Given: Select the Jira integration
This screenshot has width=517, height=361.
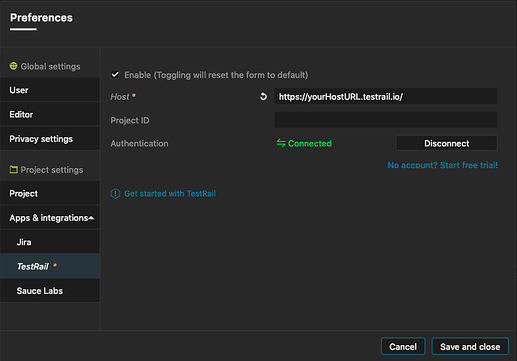Looking at the screenshot, I should click(x=50, y=242).
